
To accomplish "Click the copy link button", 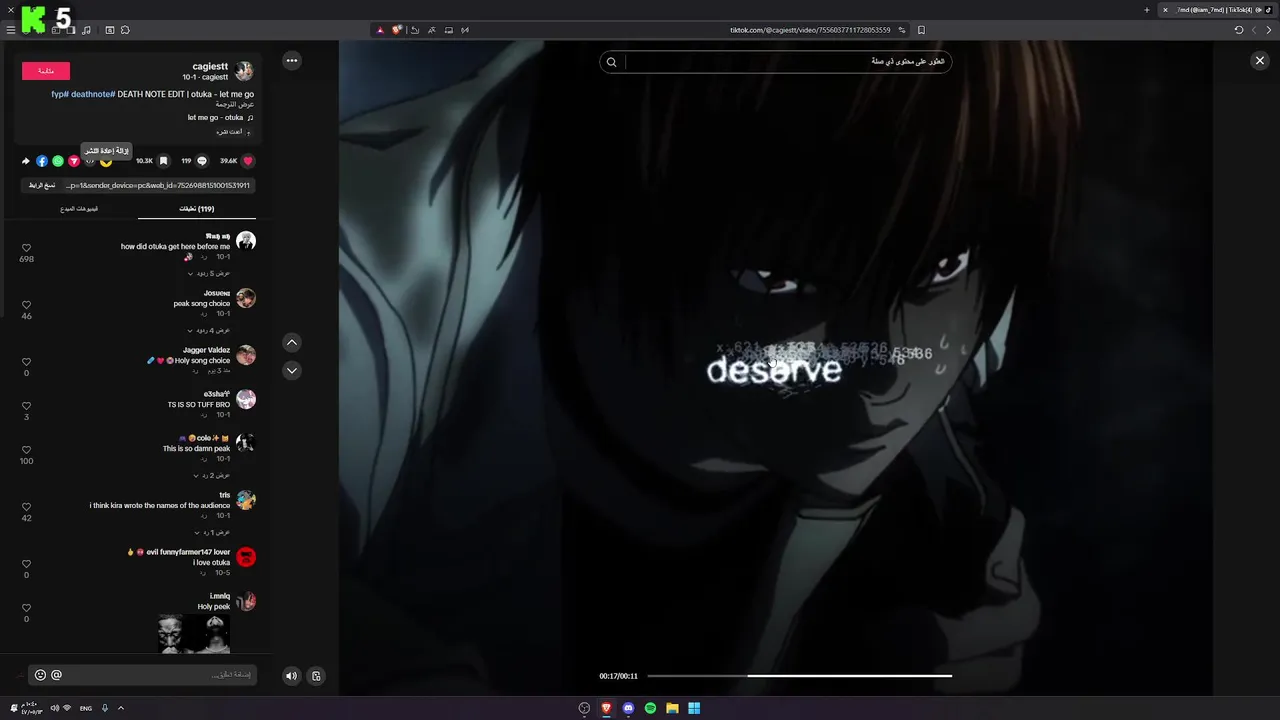I will [x=42, y=185].
